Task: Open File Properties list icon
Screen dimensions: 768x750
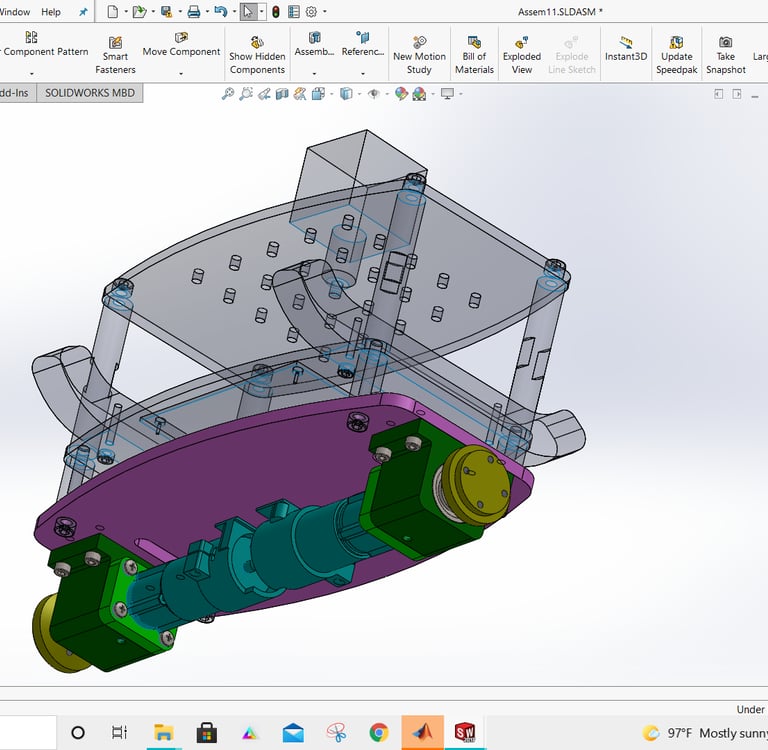Action: pyautogui.click(x=294, y=12)
